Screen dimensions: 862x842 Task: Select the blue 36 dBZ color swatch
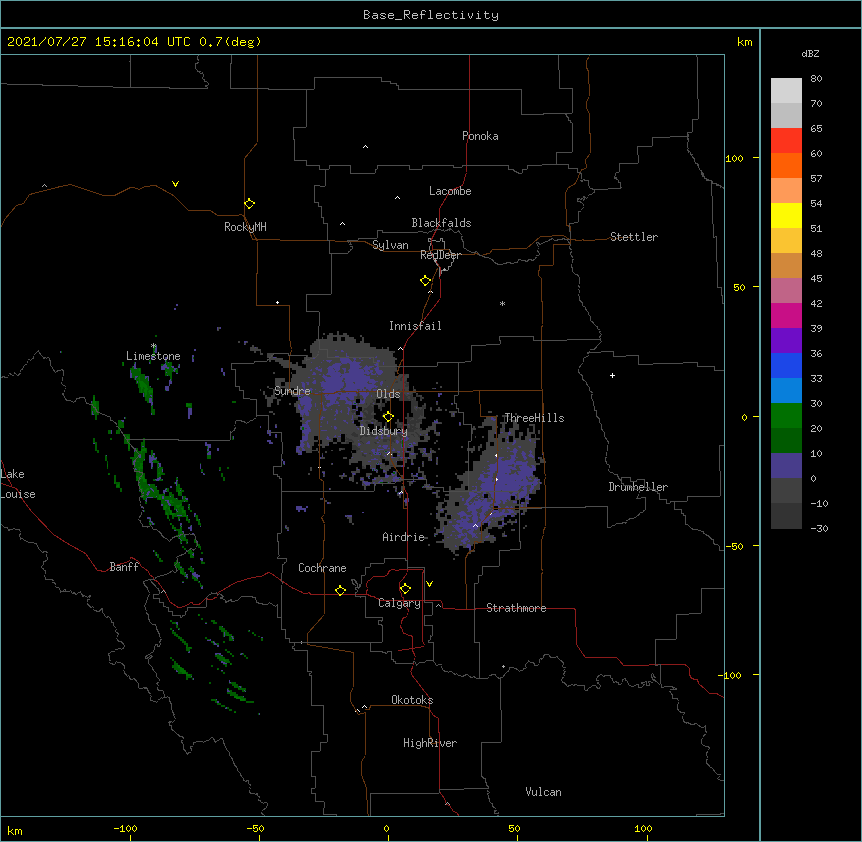tap(786, 365)
